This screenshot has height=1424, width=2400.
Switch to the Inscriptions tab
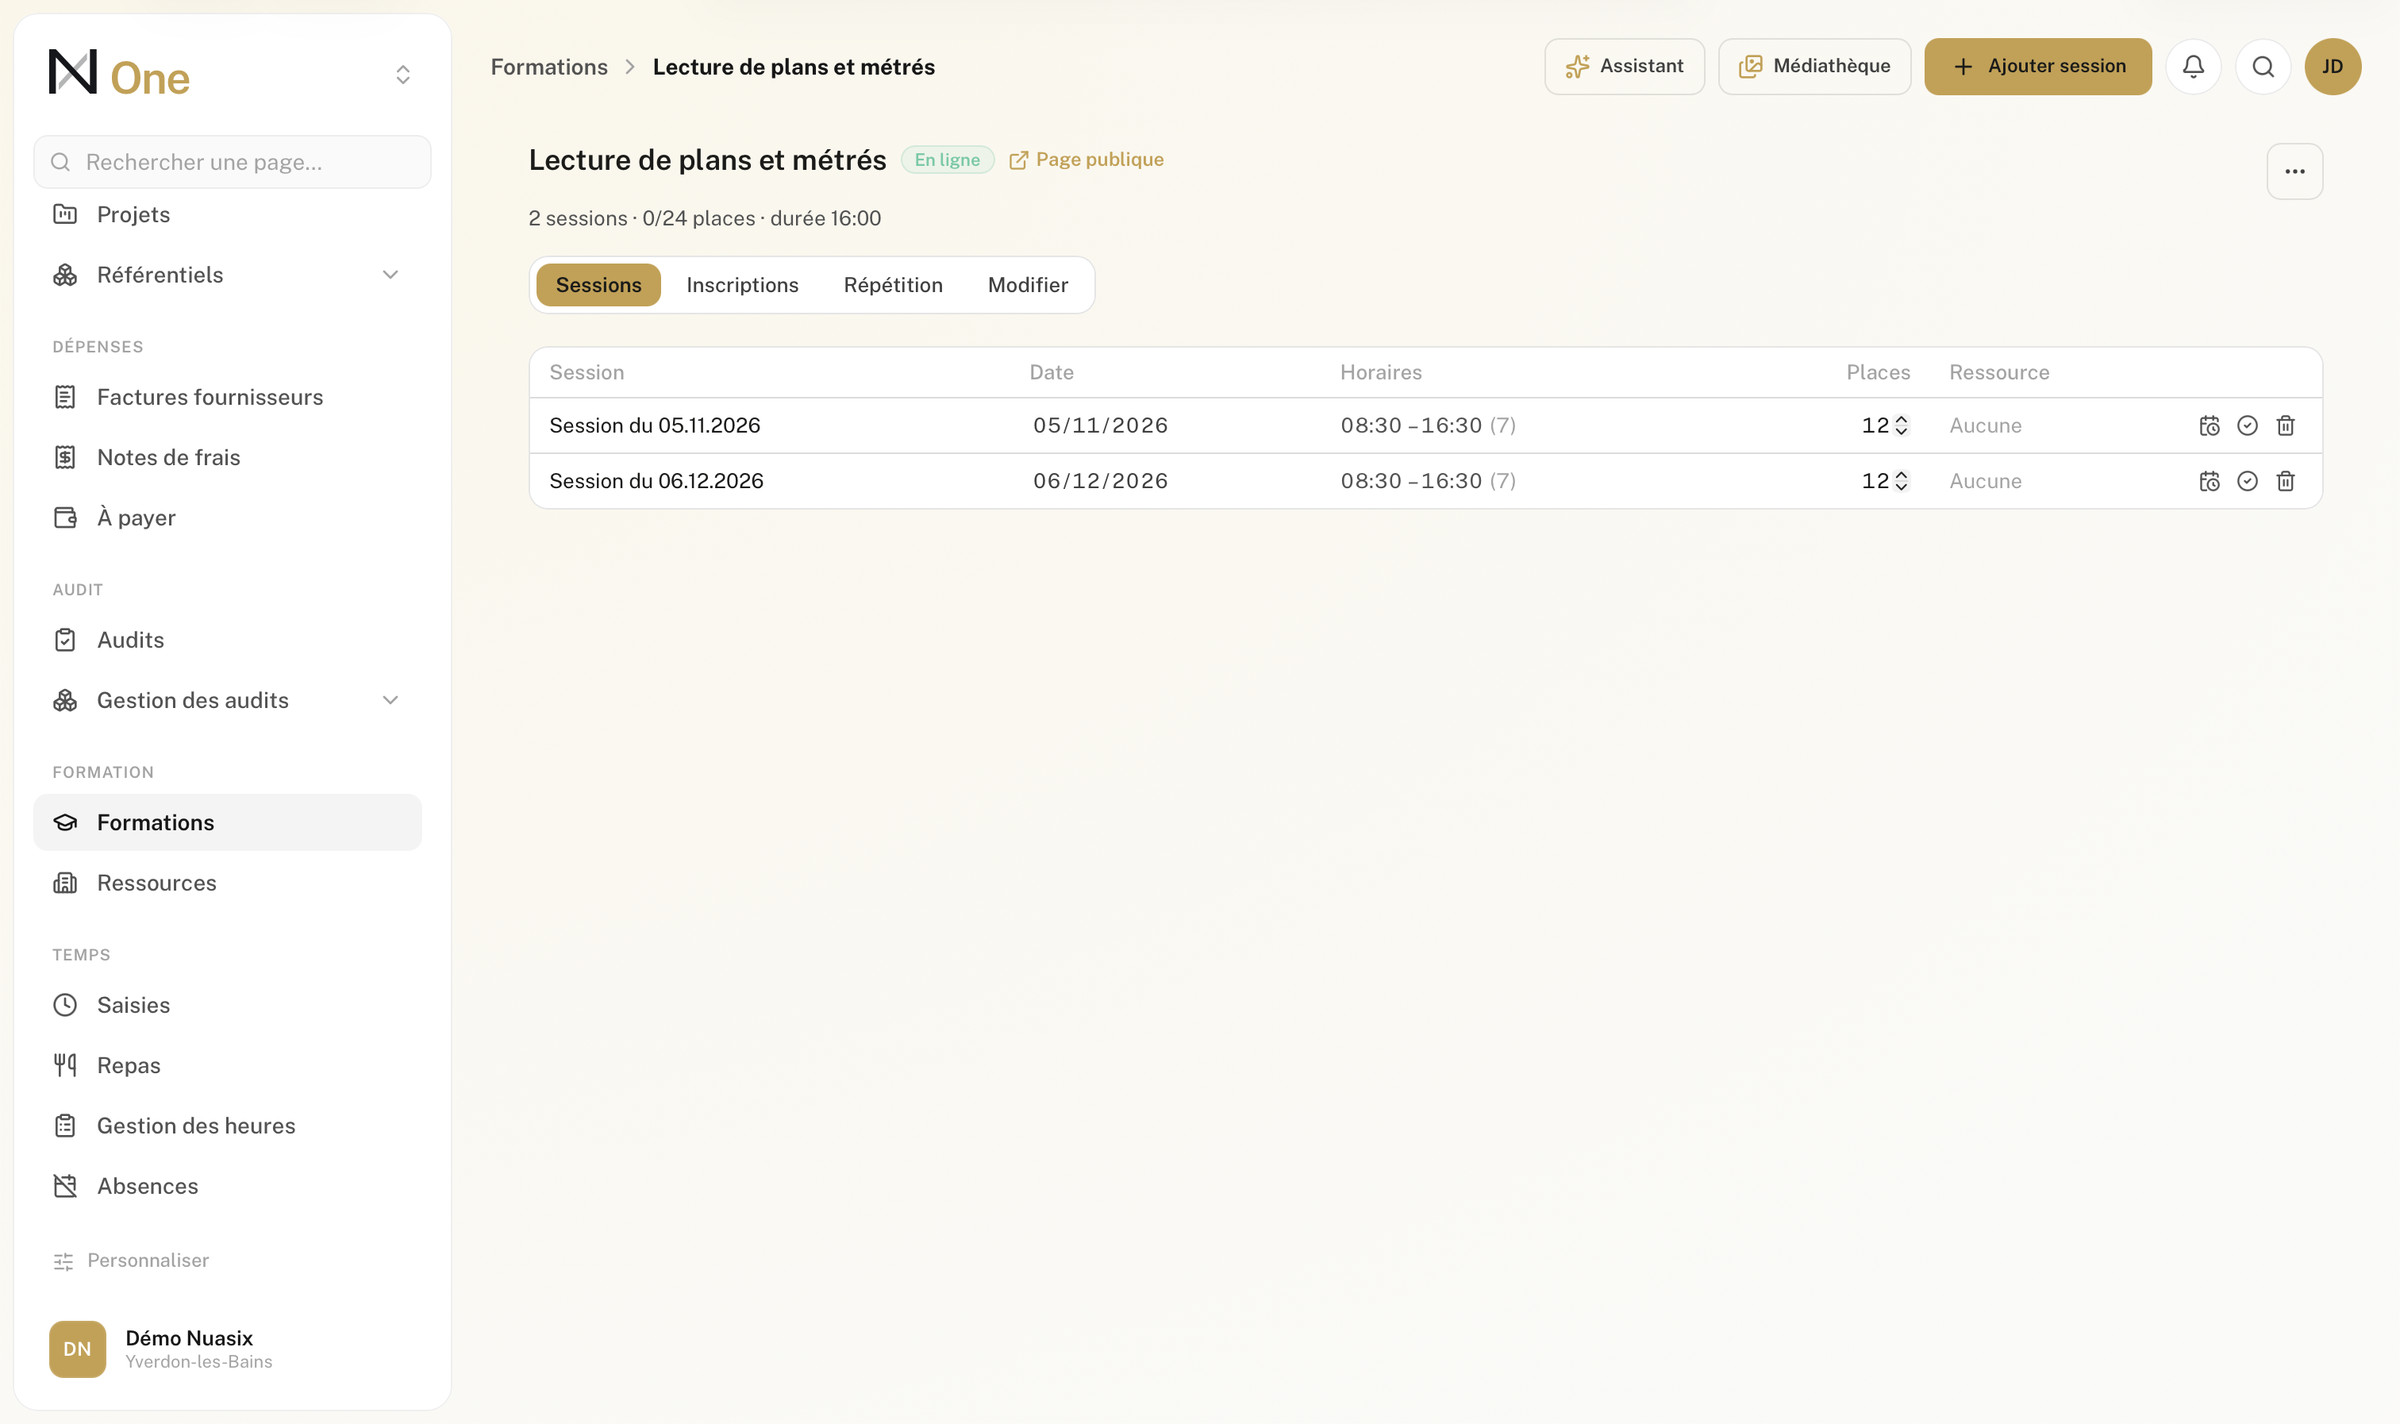pos(742,285)
